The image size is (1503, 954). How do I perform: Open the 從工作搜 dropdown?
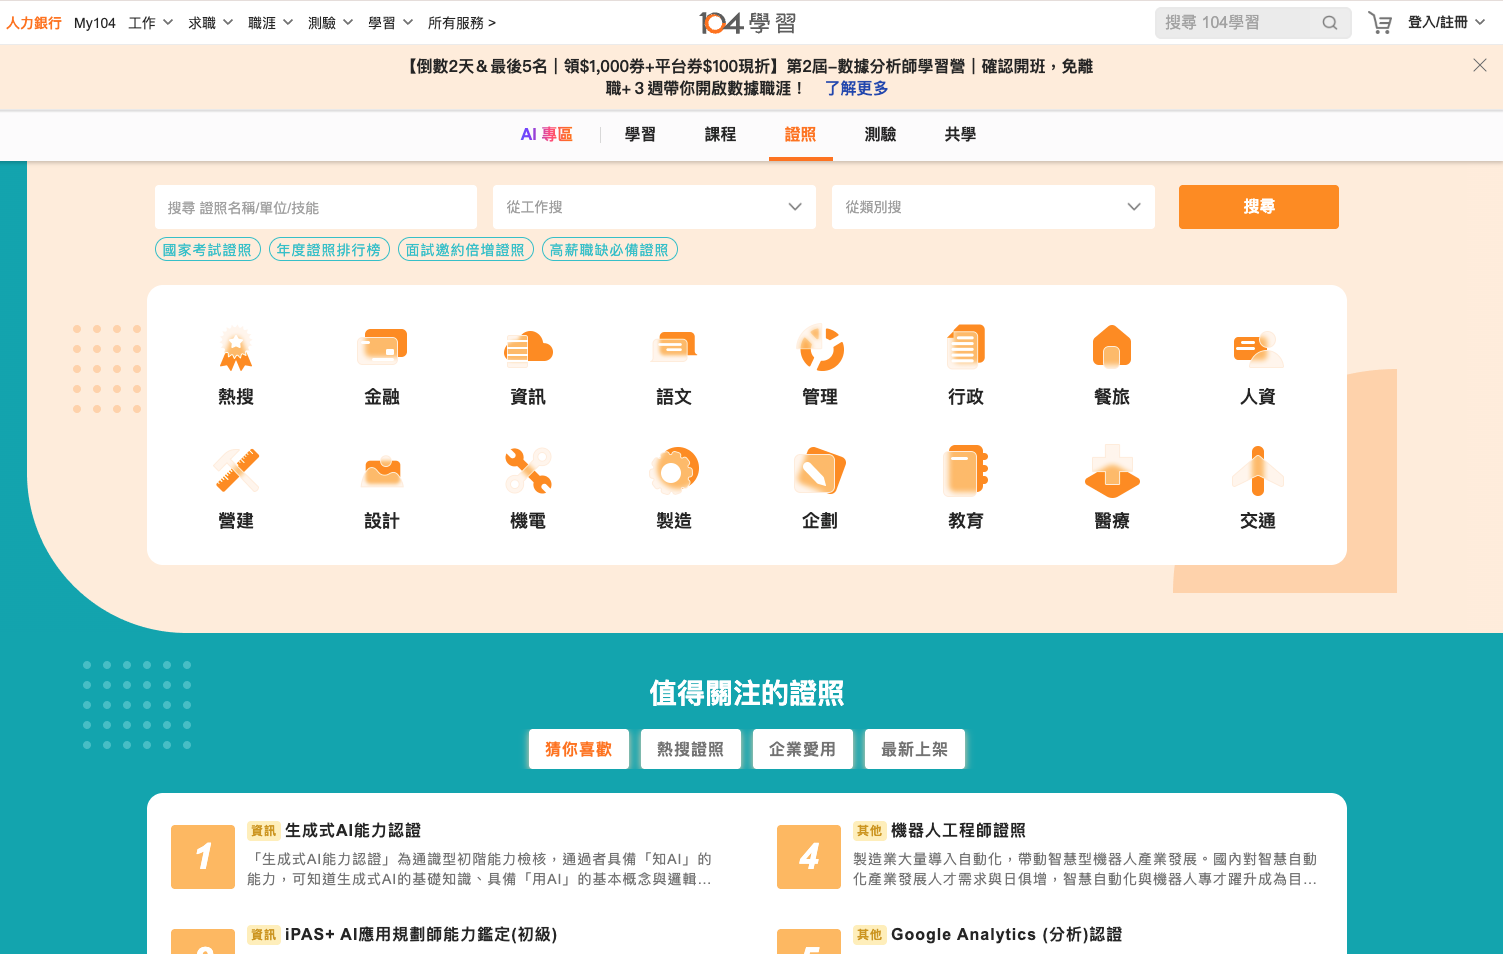pos(654,207)
